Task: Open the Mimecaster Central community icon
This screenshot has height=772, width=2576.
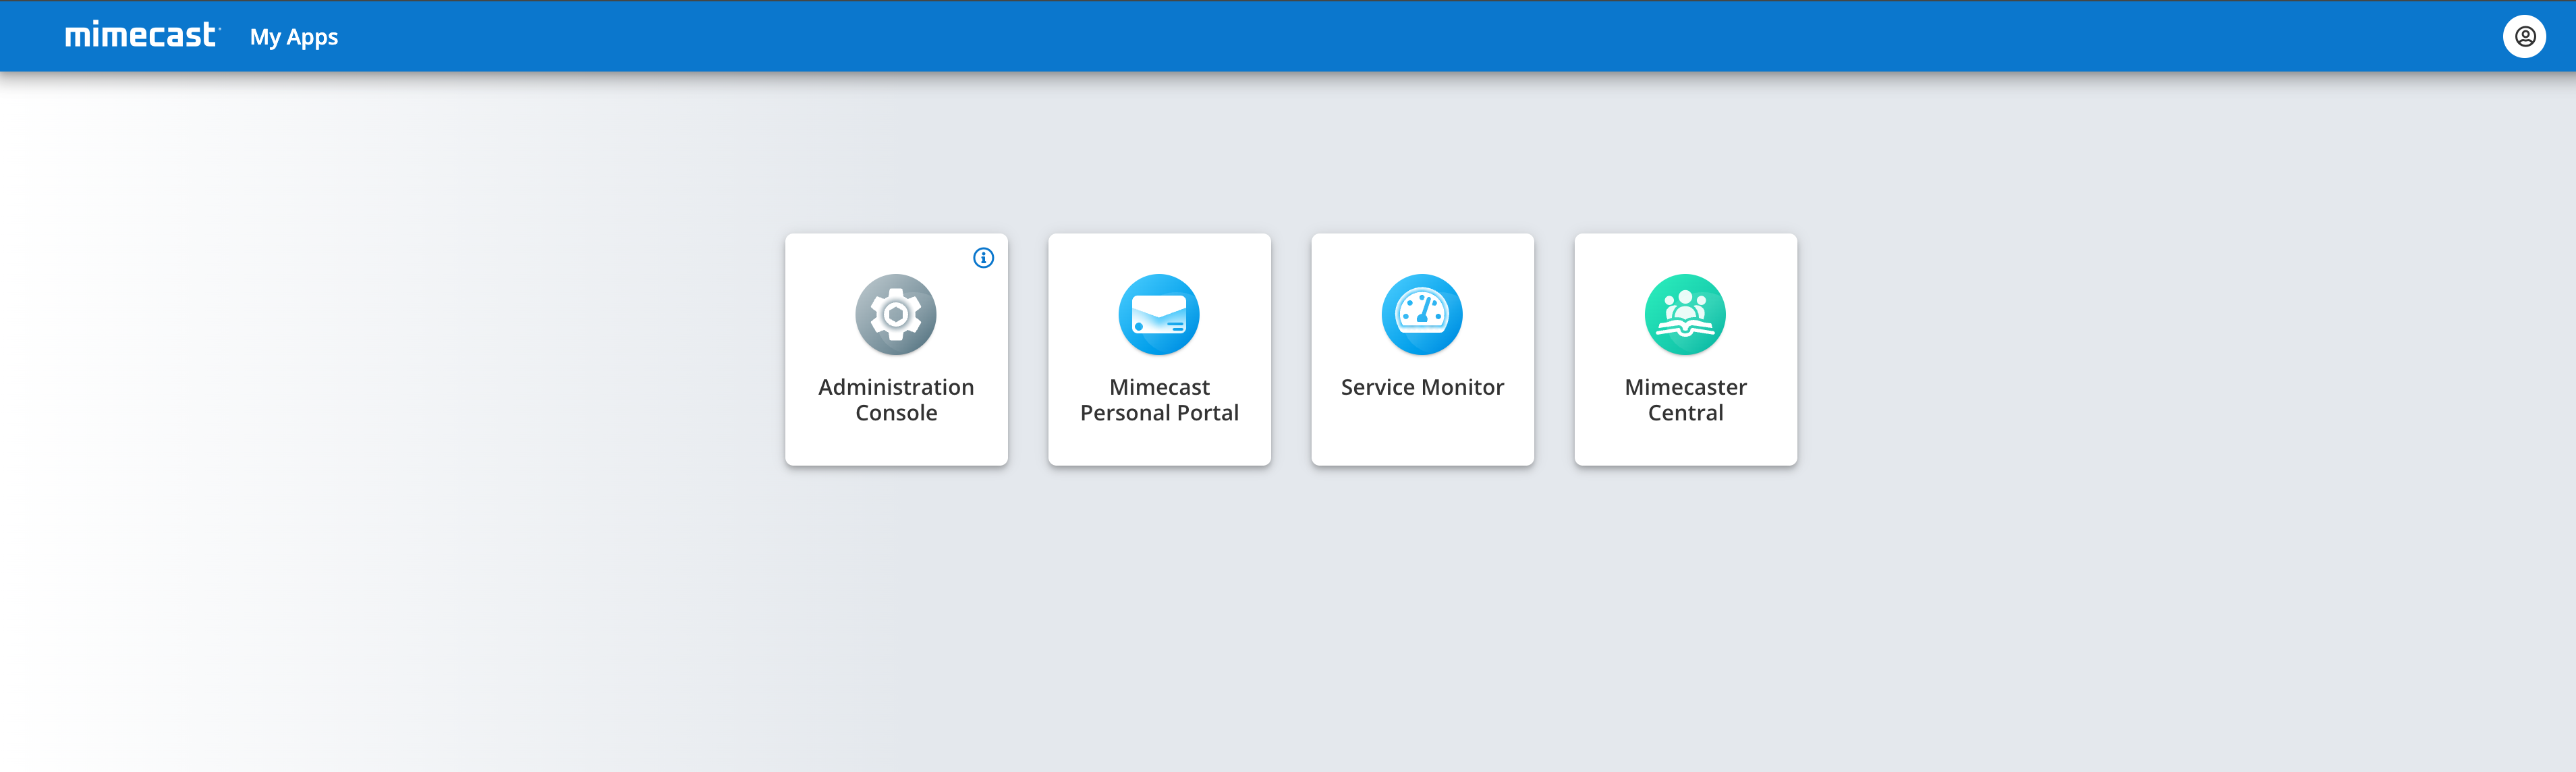Action: tap(1685, 314)
